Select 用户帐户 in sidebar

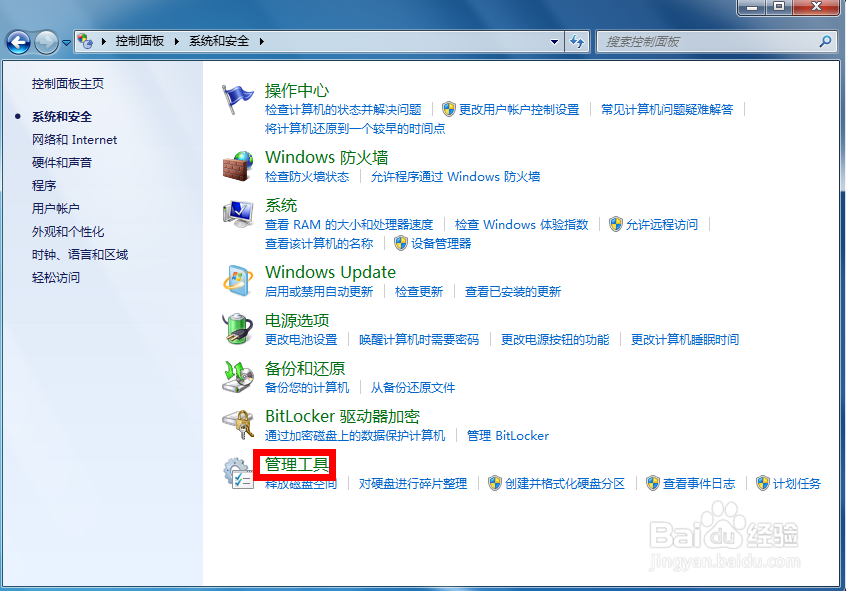click(56, 208)
